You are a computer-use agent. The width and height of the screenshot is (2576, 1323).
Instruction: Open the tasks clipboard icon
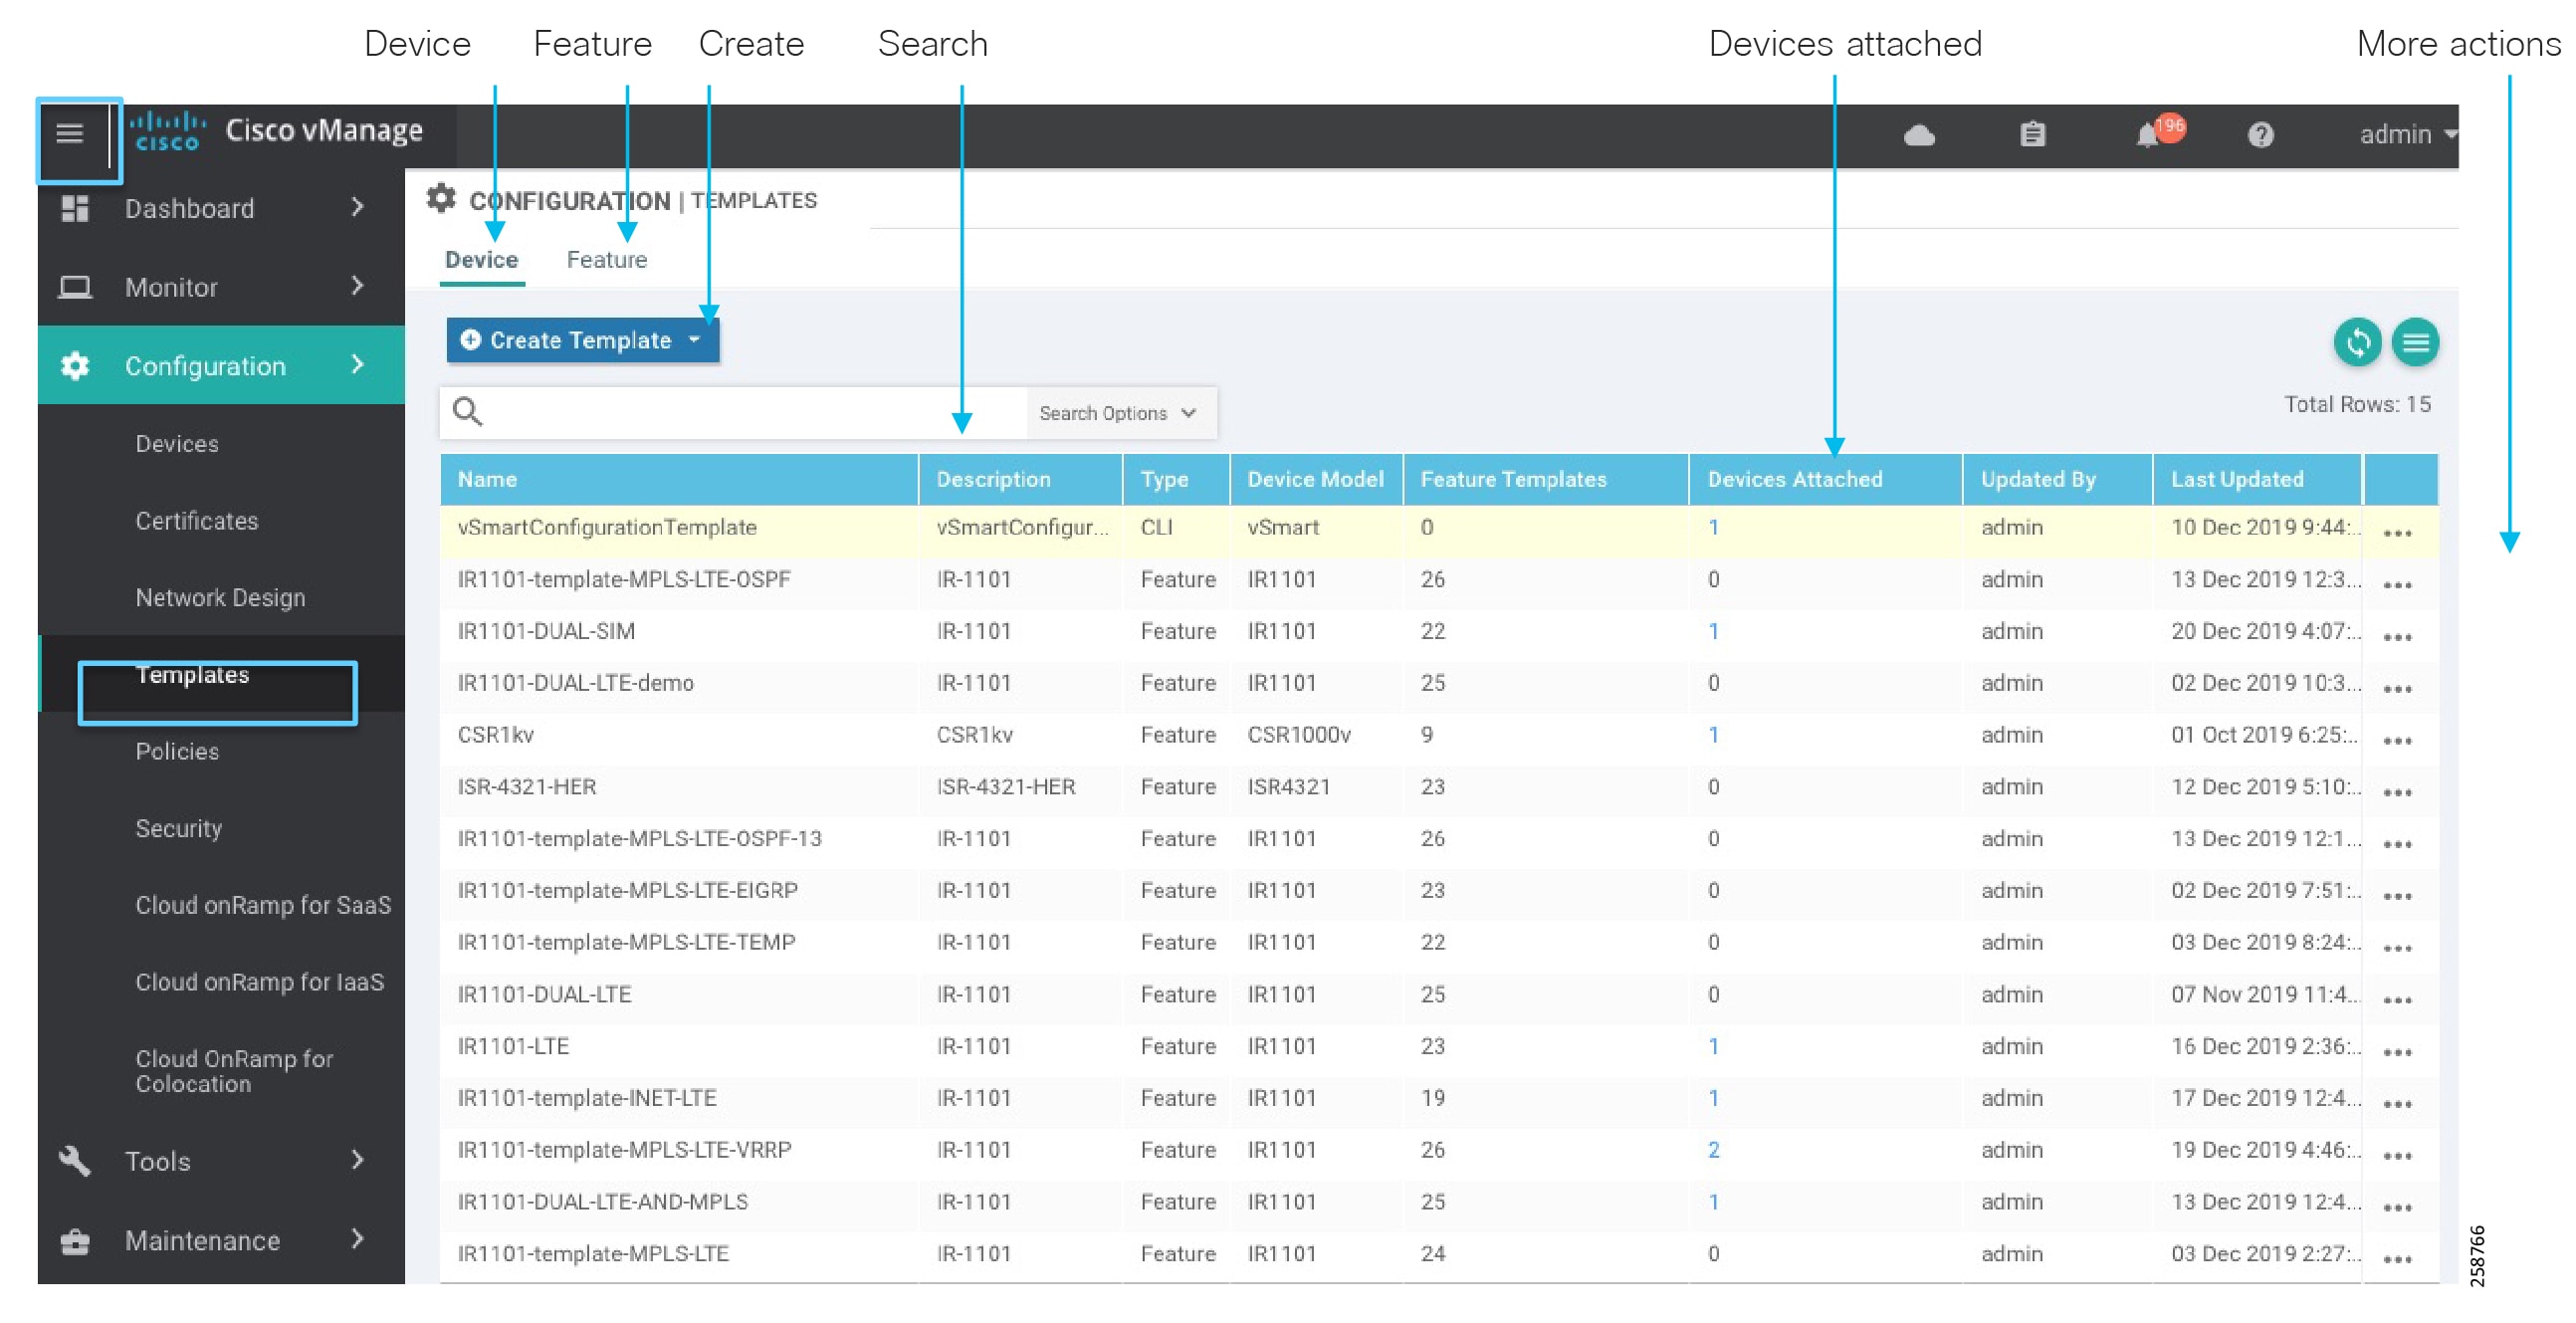[2032, 135]
